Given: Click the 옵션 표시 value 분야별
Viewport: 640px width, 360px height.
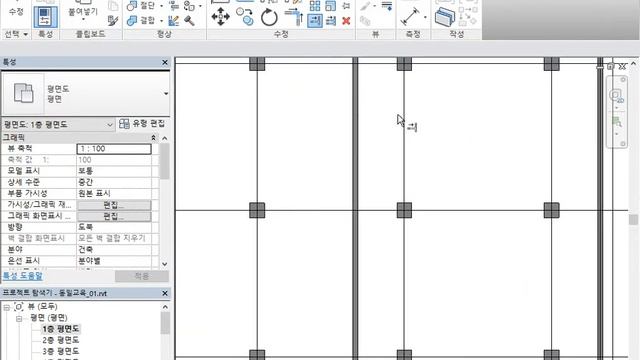Looking at the screenshot, I should point(114,260).
